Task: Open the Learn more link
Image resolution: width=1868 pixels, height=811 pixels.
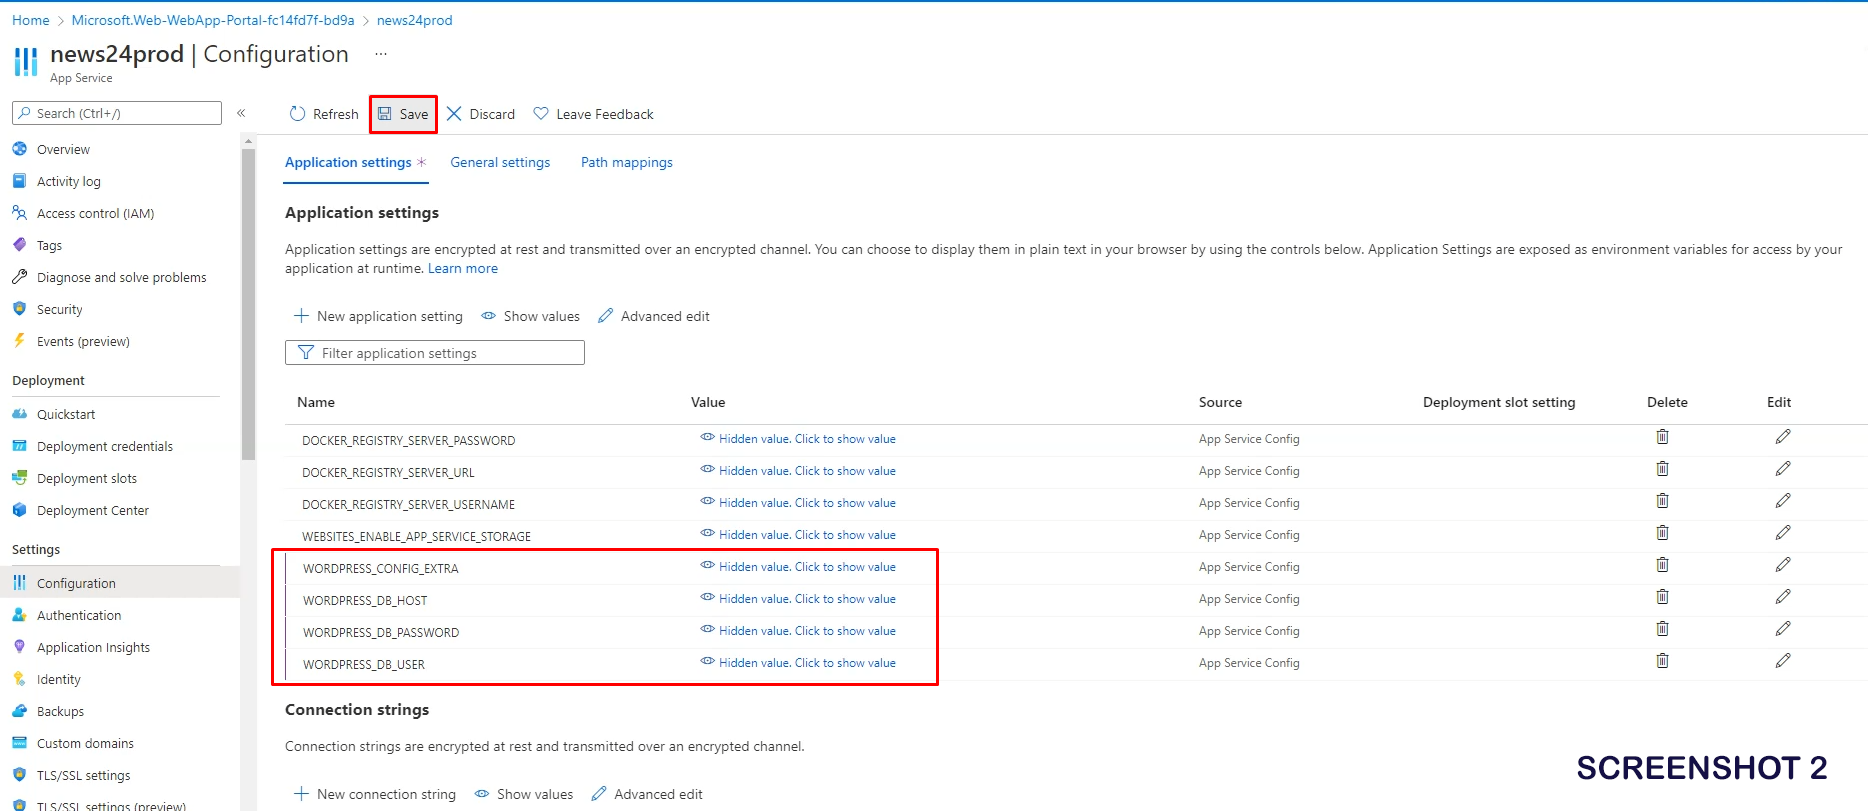Action: 462,268
